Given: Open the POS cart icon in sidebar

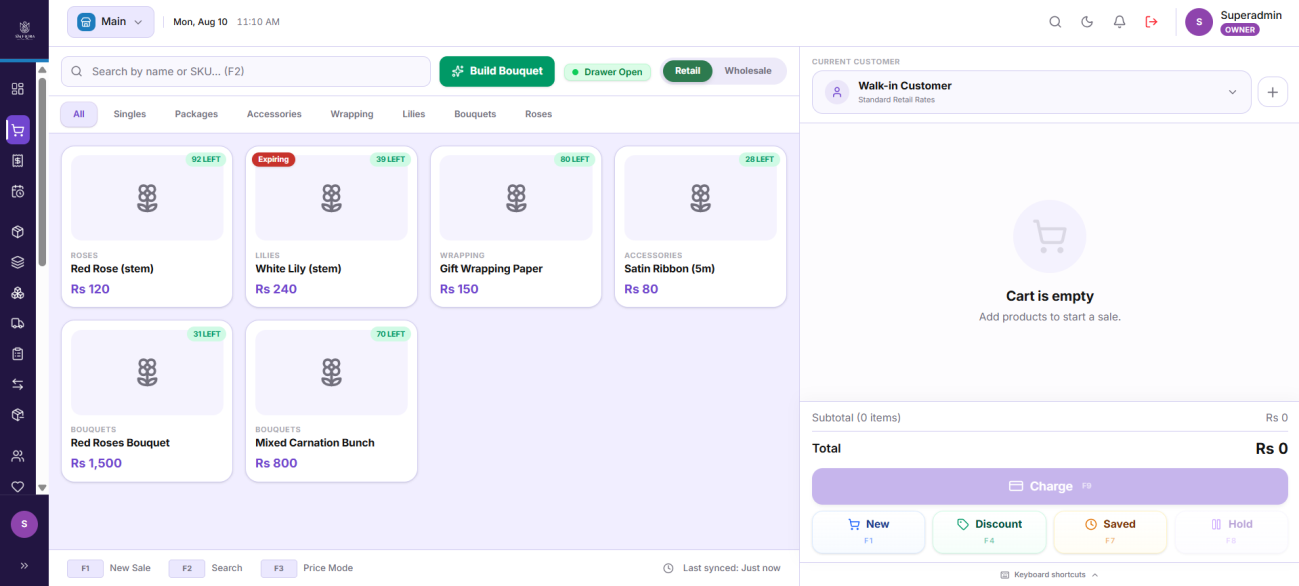Looking at the screenshot, I should click(17, 129).
